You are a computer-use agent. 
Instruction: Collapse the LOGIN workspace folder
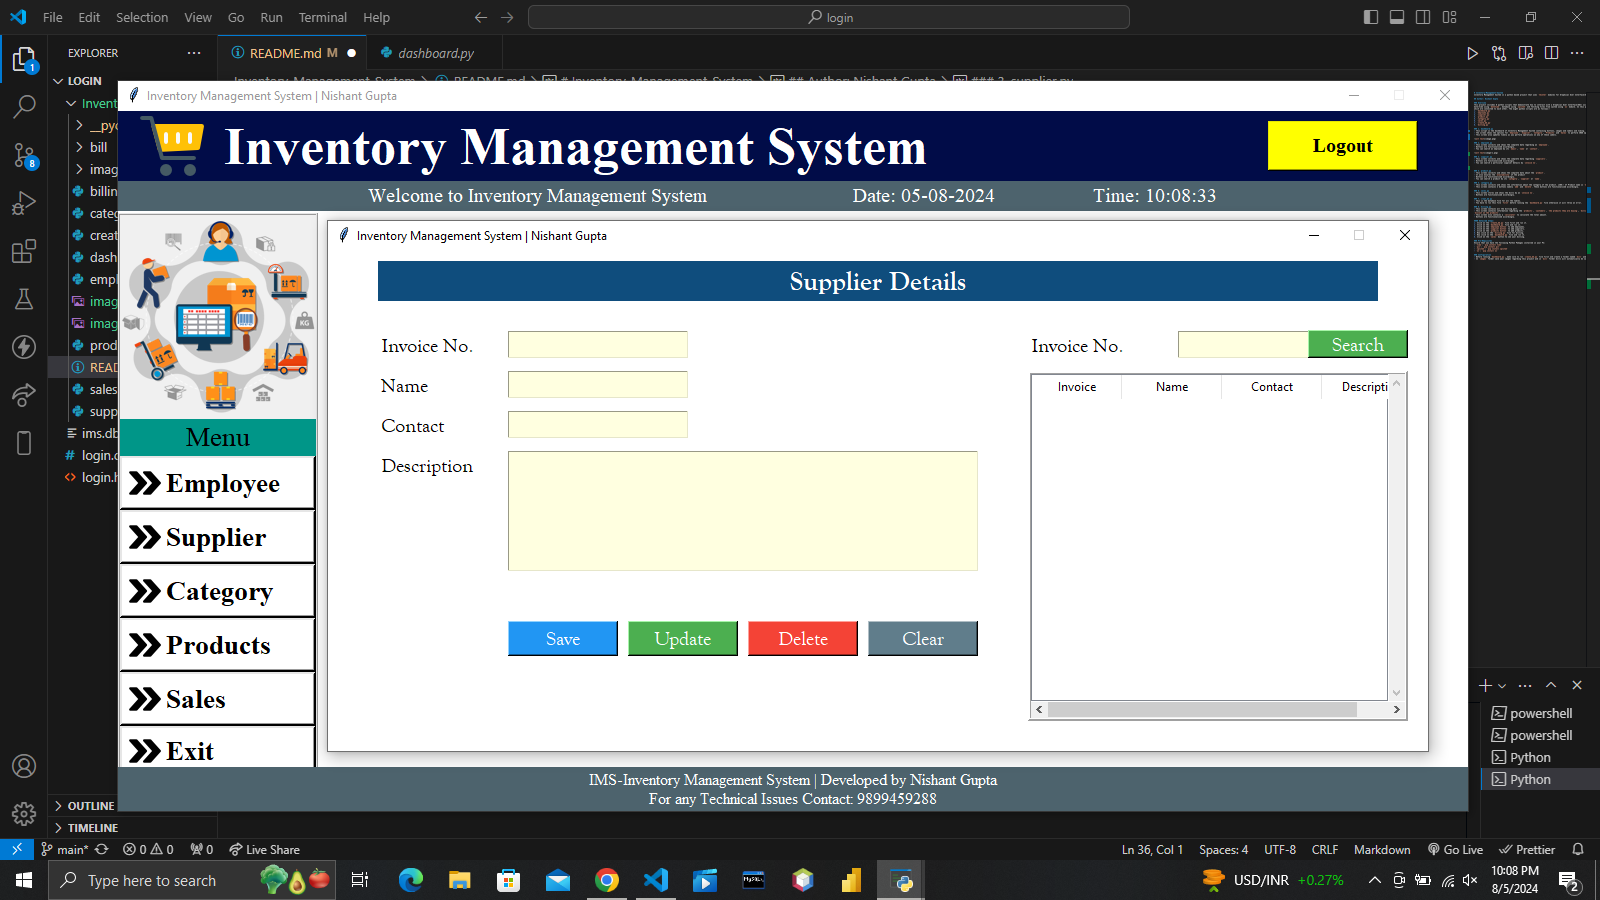tap(84, 81)
